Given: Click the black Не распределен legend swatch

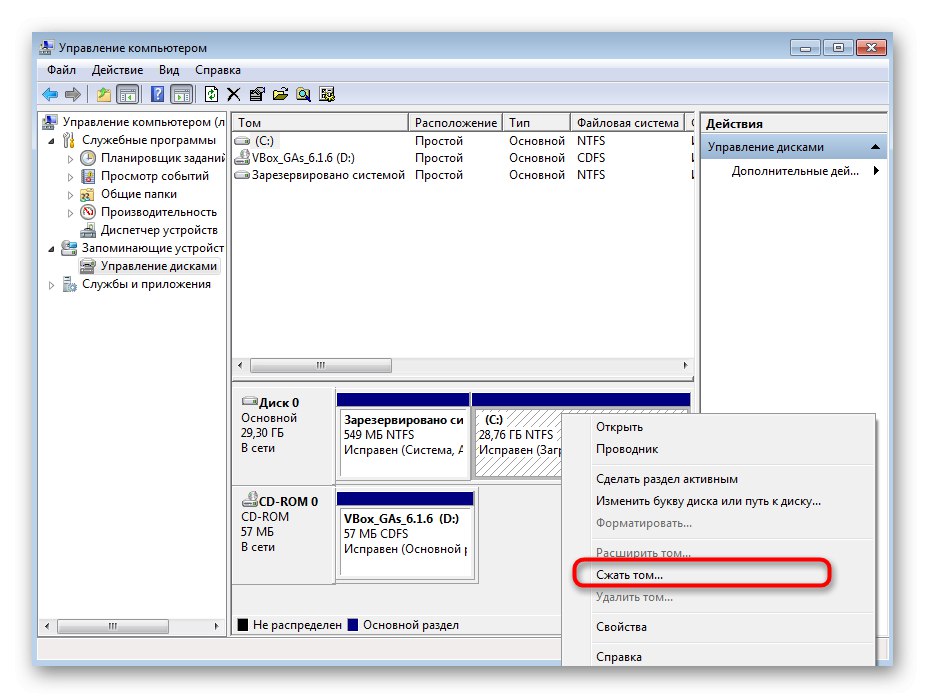Looking at the screenshot, I should (242, 625).
